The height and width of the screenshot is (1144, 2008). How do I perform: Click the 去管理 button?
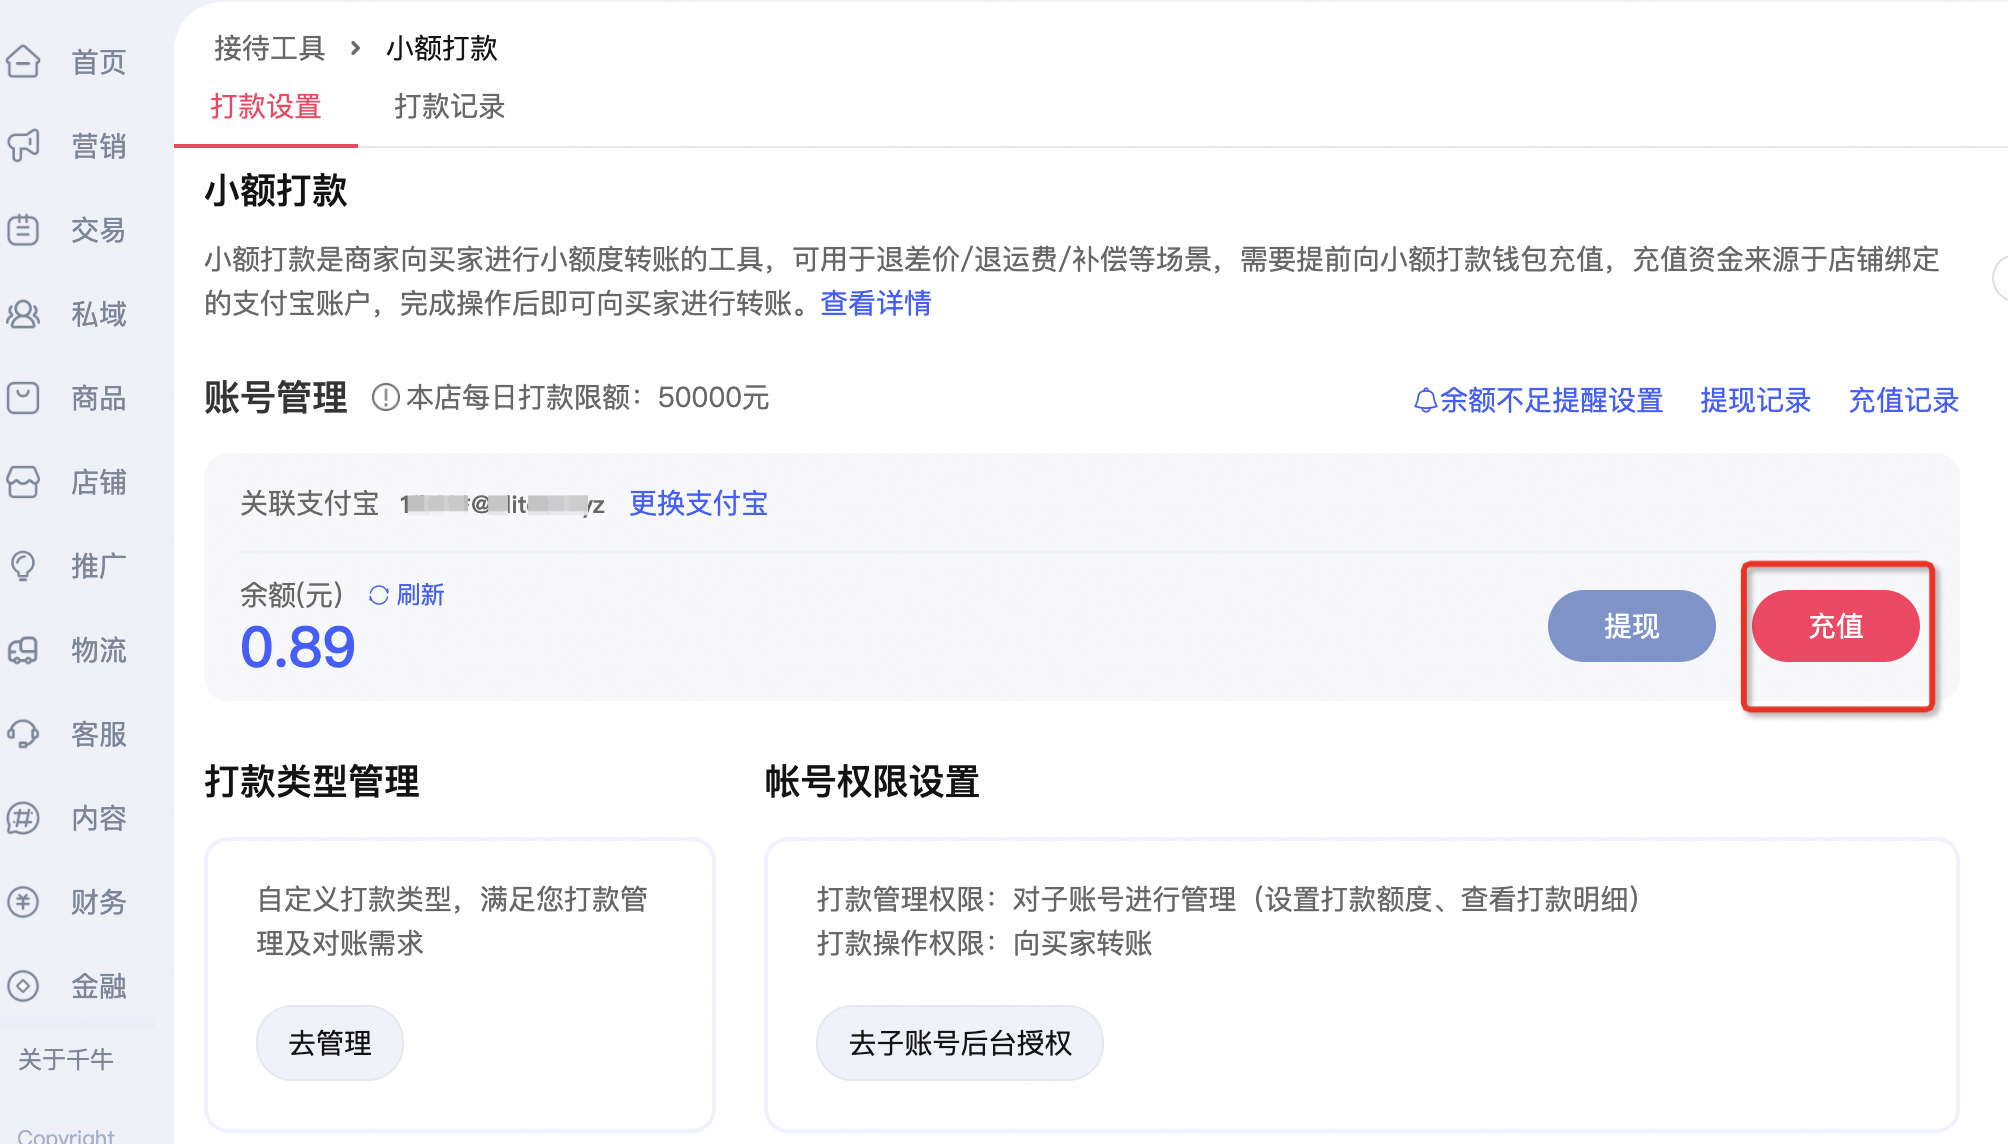coord(330,1043)
